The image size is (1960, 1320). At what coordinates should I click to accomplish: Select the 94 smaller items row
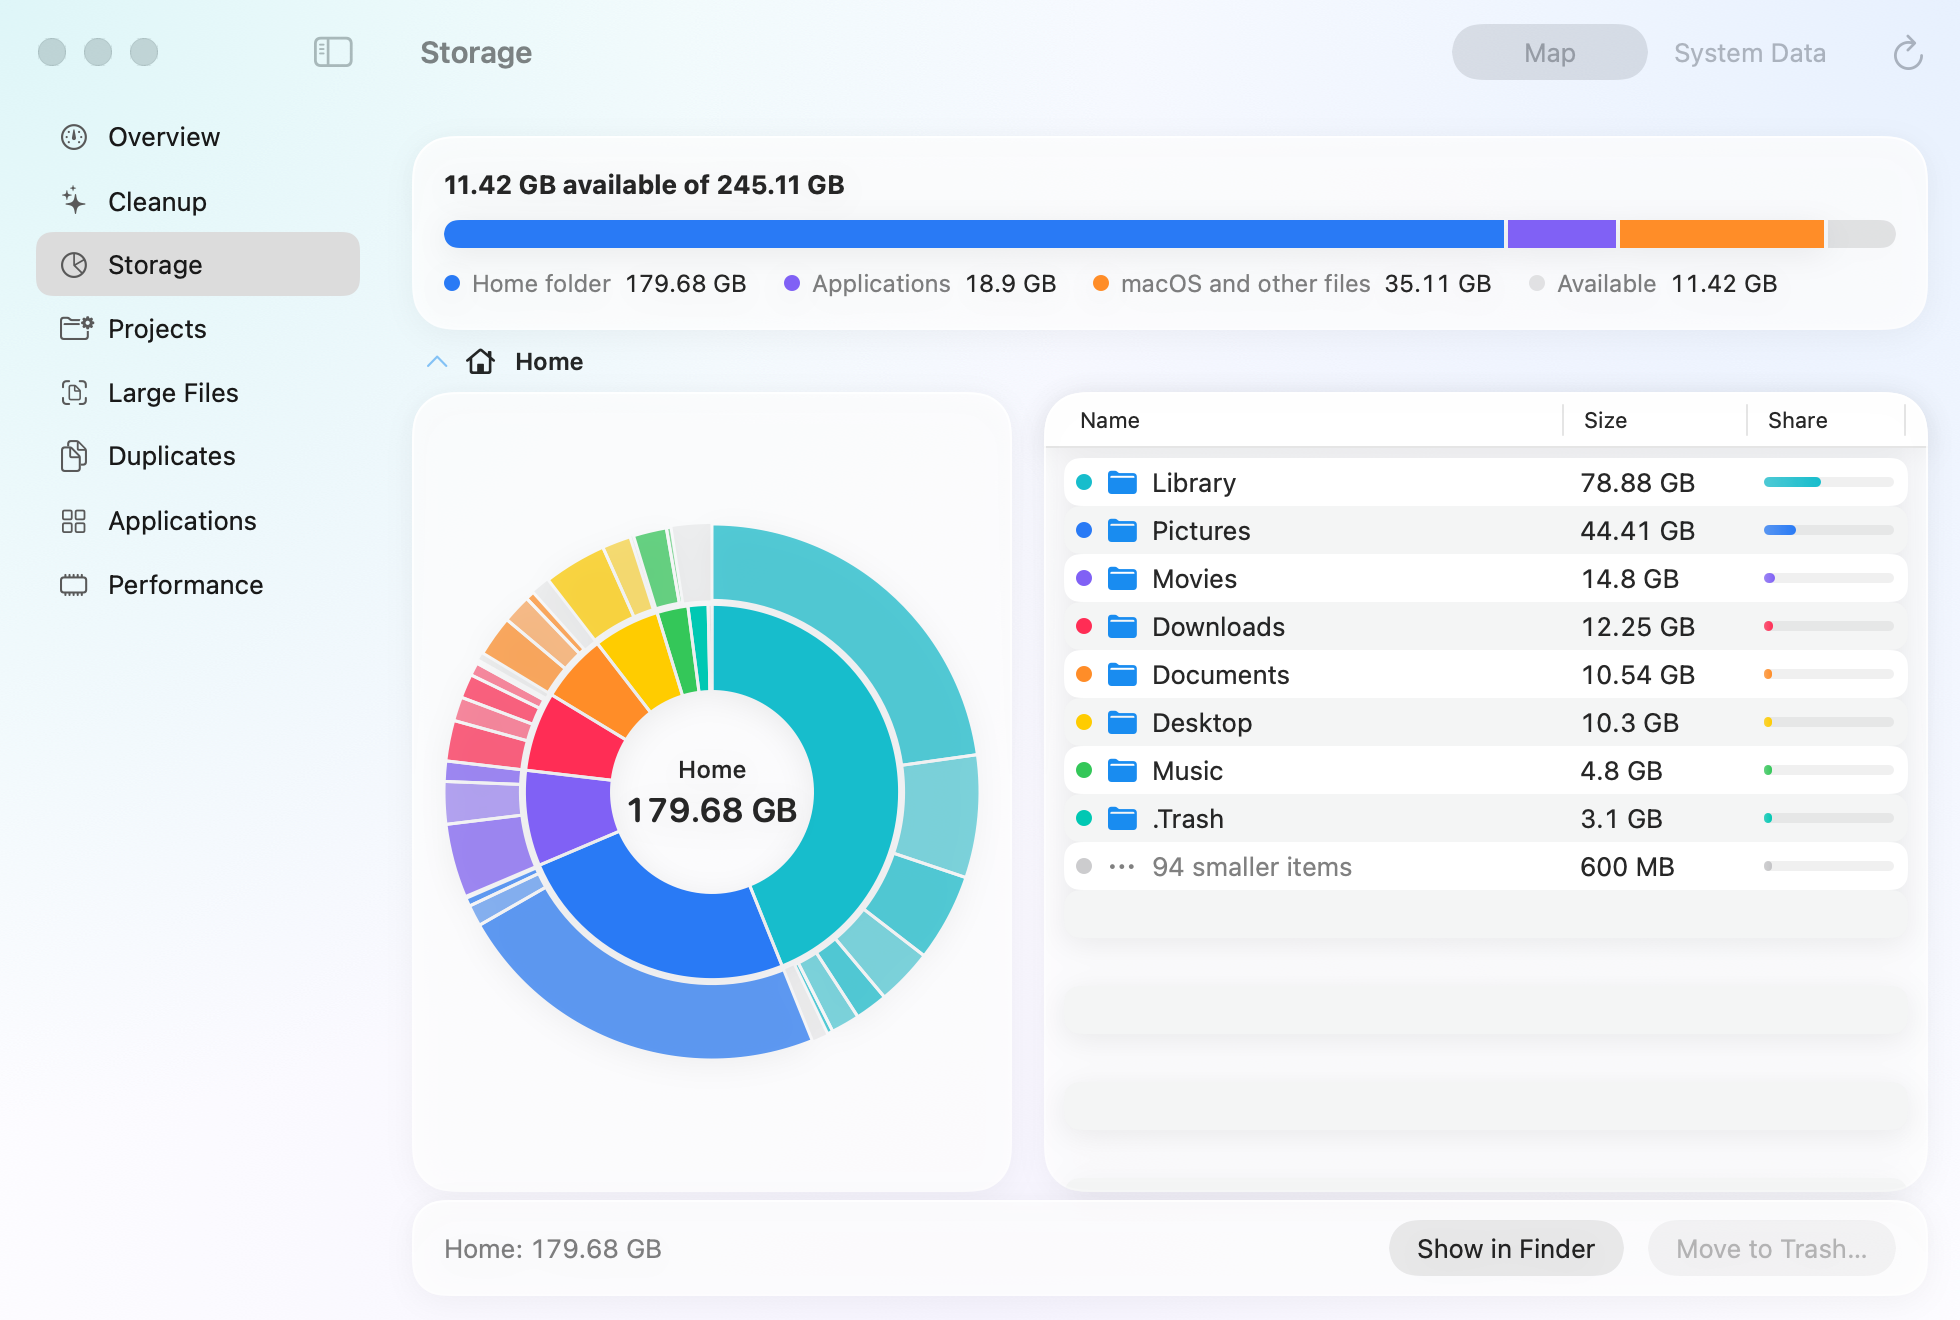tap(1486, 866)
